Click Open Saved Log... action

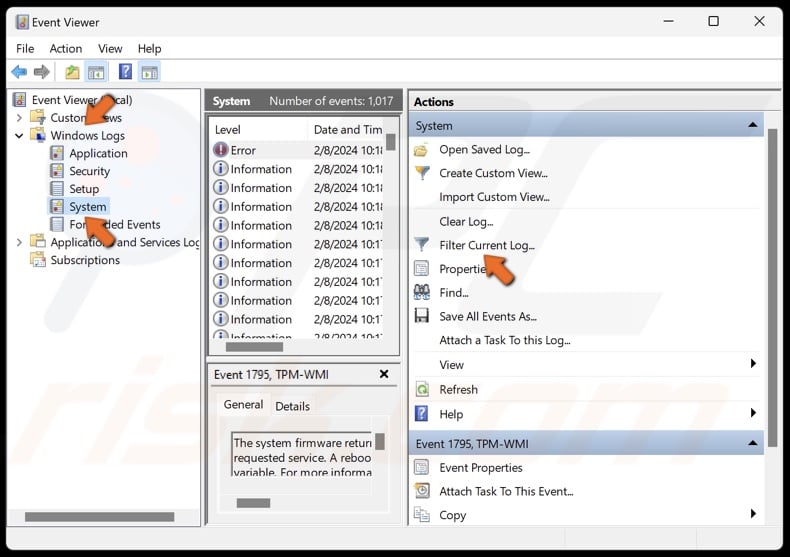coord(484,150)
